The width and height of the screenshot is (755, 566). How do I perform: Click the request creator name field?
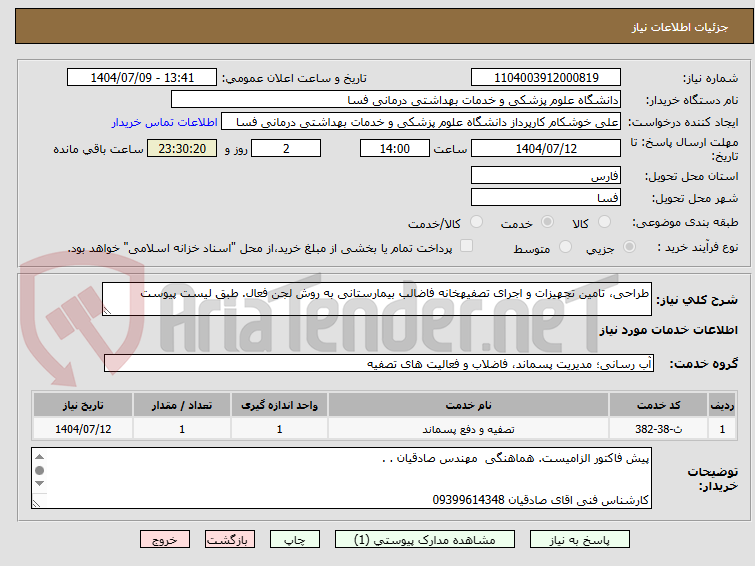pyautogui.click(x=421, y=122)
